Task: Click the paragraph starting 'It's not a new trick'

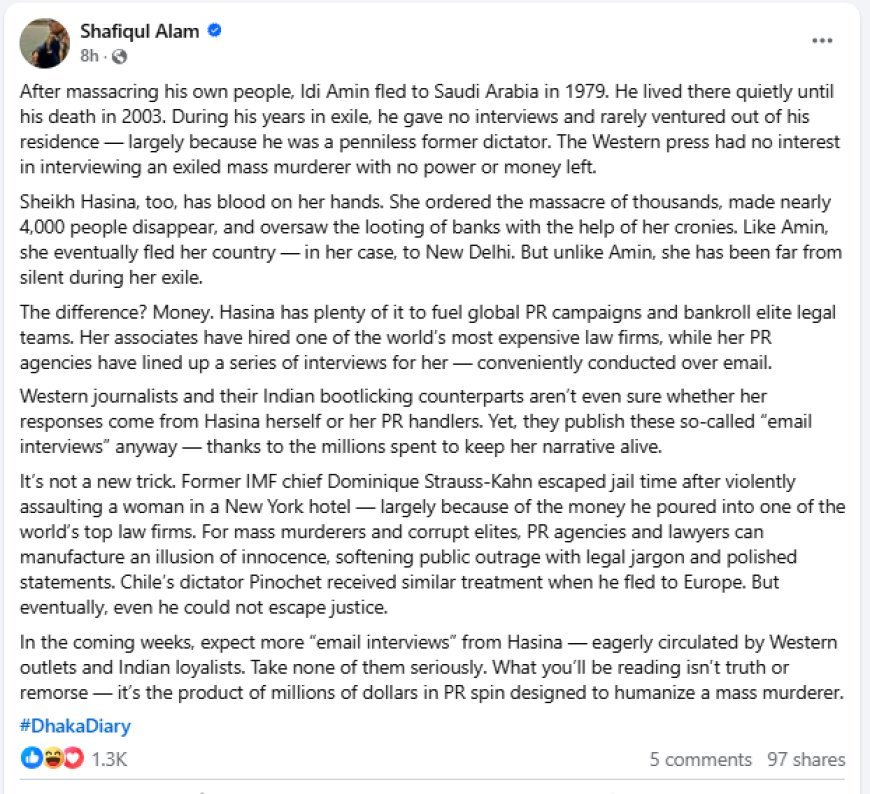Action: click(430, 547)
